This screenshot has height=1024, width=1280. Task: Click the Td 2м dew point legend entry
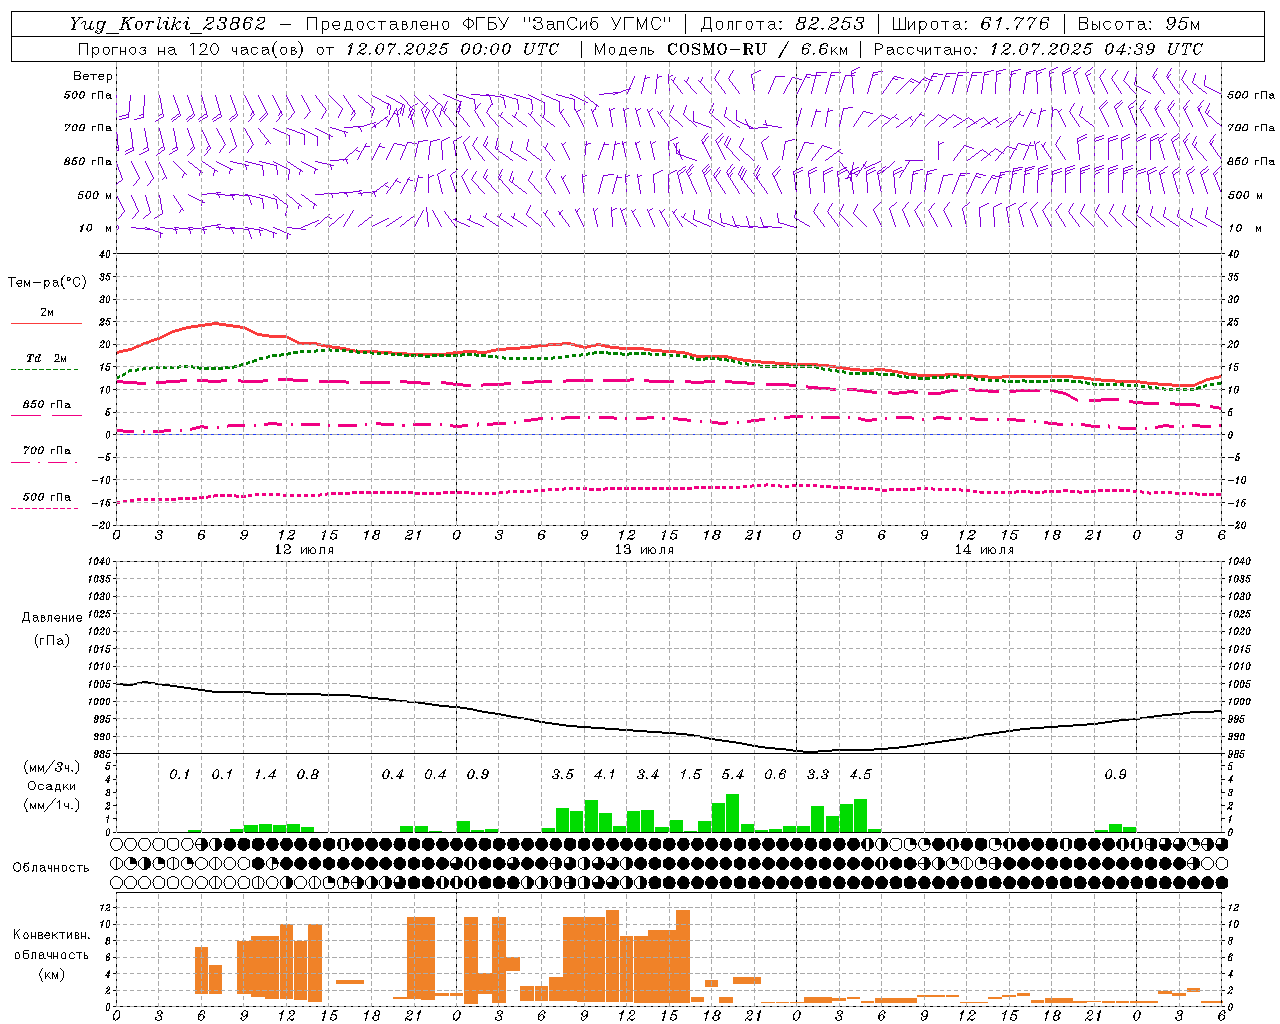tap(47, 358)
